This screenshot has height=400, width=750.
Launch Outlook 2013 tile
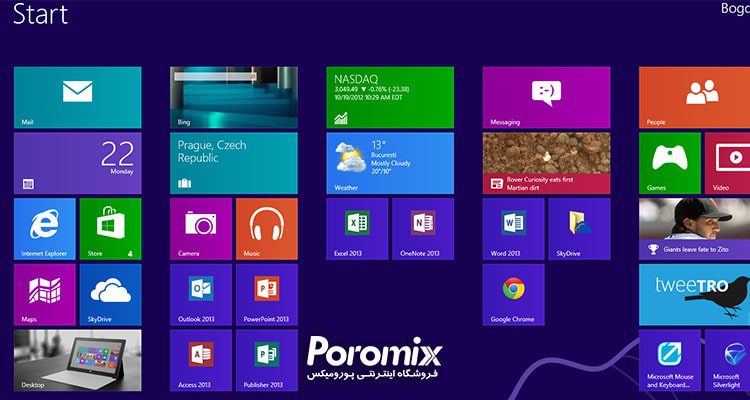pyautogui.click(x=201, y=295)
